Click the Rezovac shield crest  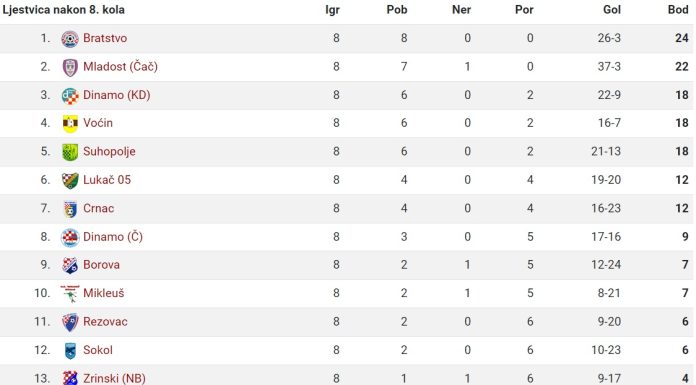pyautogui.click(x=70, y=322)
